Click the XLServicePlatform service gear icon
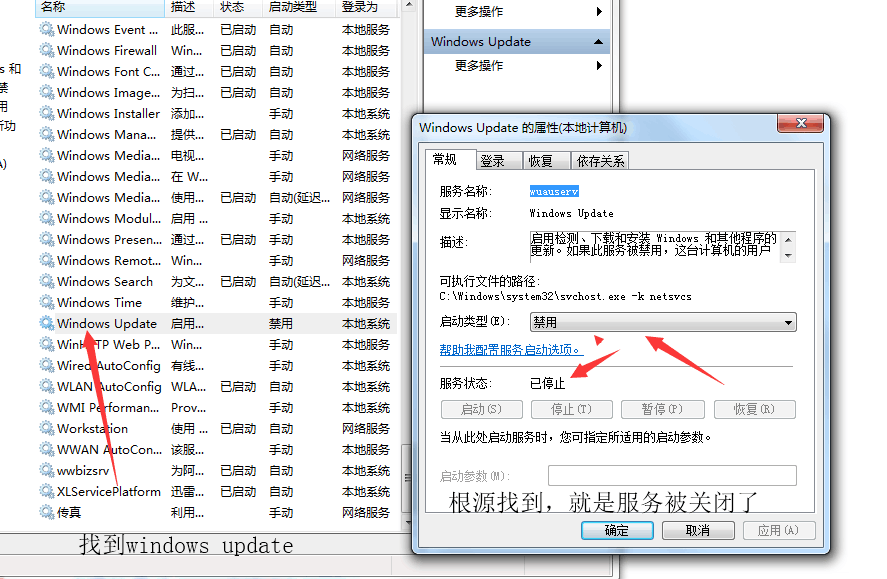The height and width of the screenshot is (579, 887). pos(46,491)
